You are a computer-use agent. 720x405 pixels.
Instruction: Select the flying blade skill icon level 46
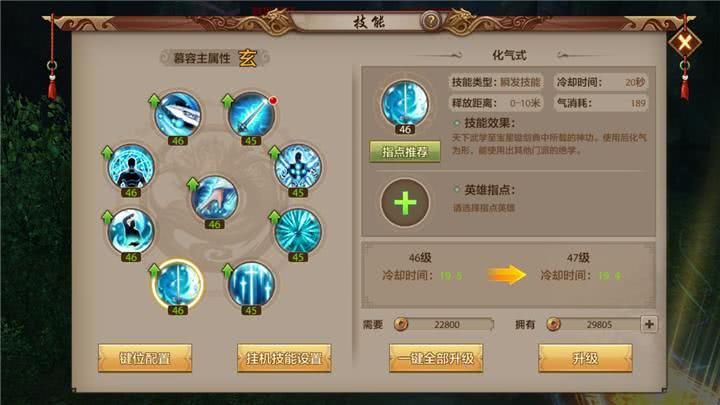tap(177, 115)
